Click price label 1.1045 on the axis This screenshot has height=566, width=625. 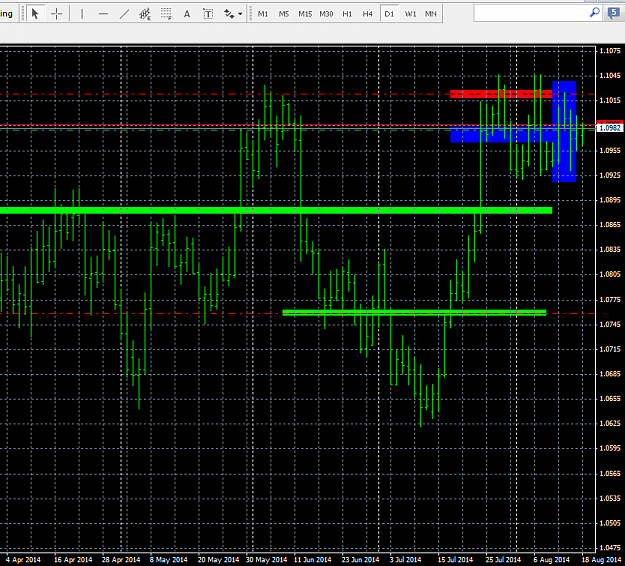pos(610,76)
